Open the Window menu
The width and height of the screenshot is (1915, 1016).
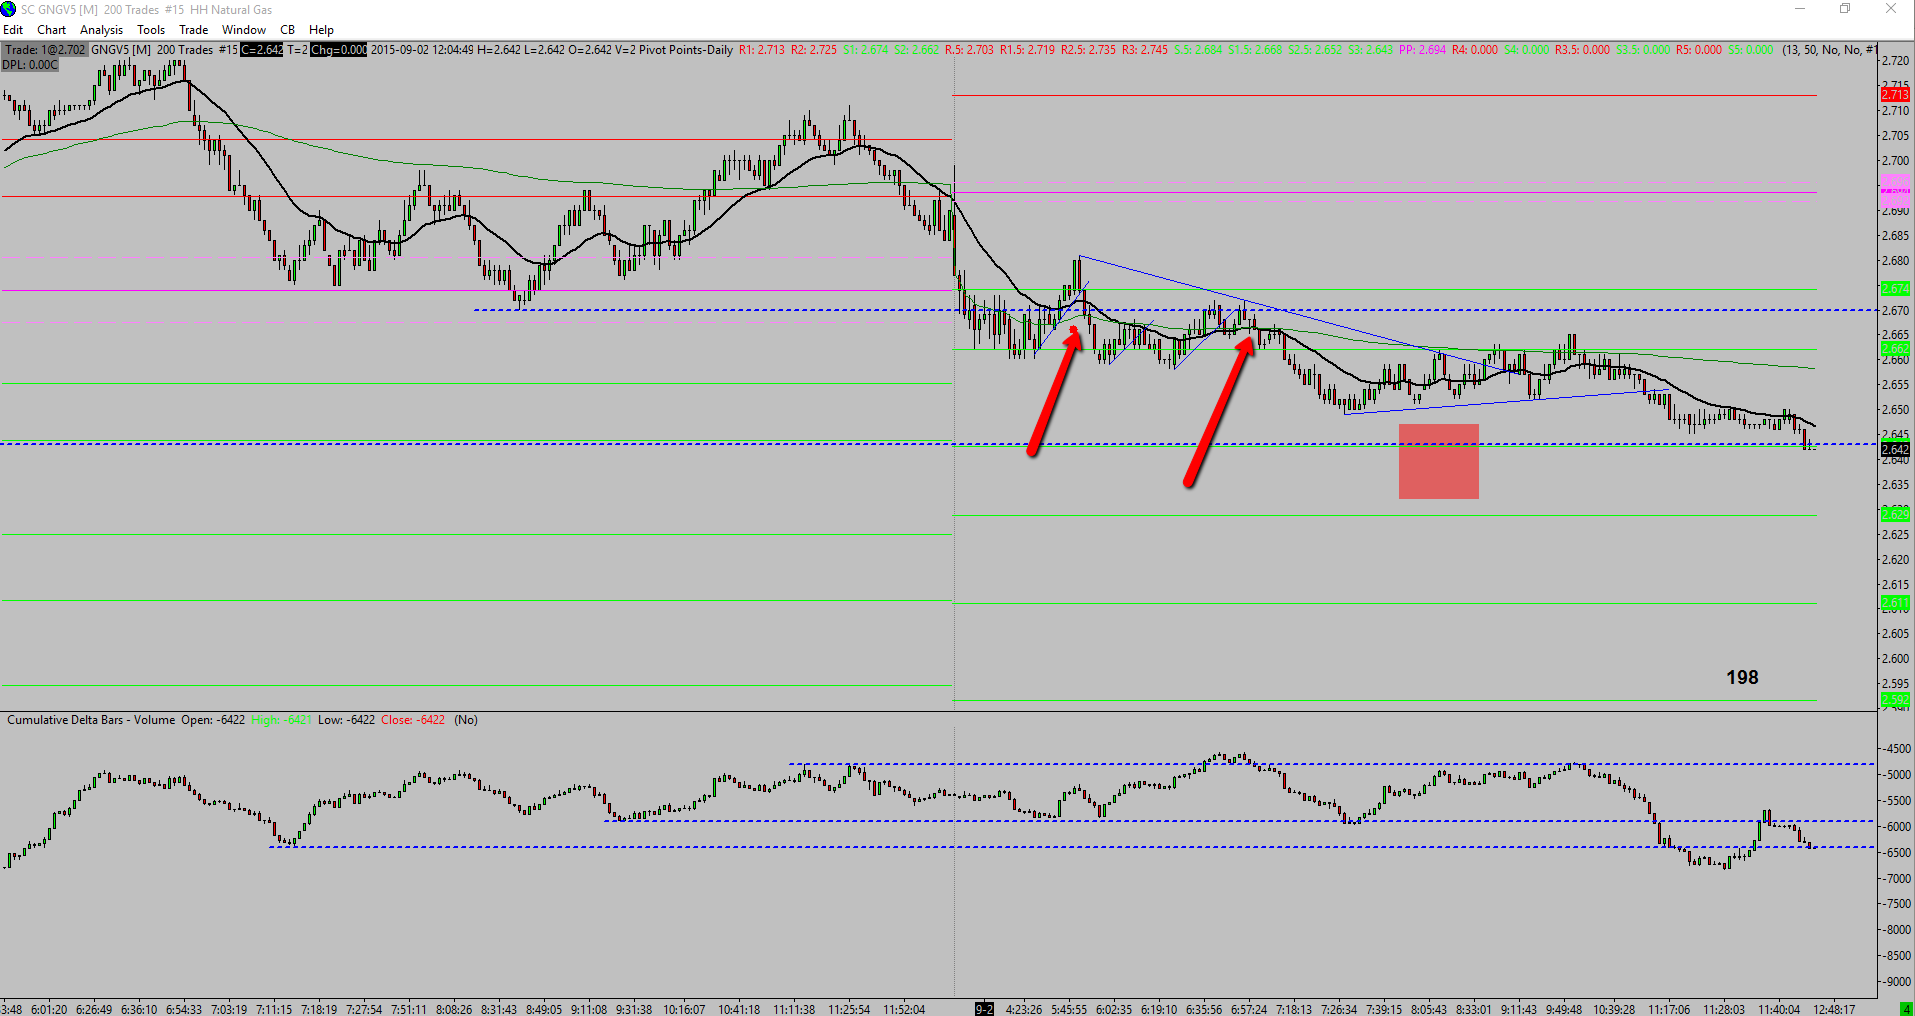(x=244, y=30)
